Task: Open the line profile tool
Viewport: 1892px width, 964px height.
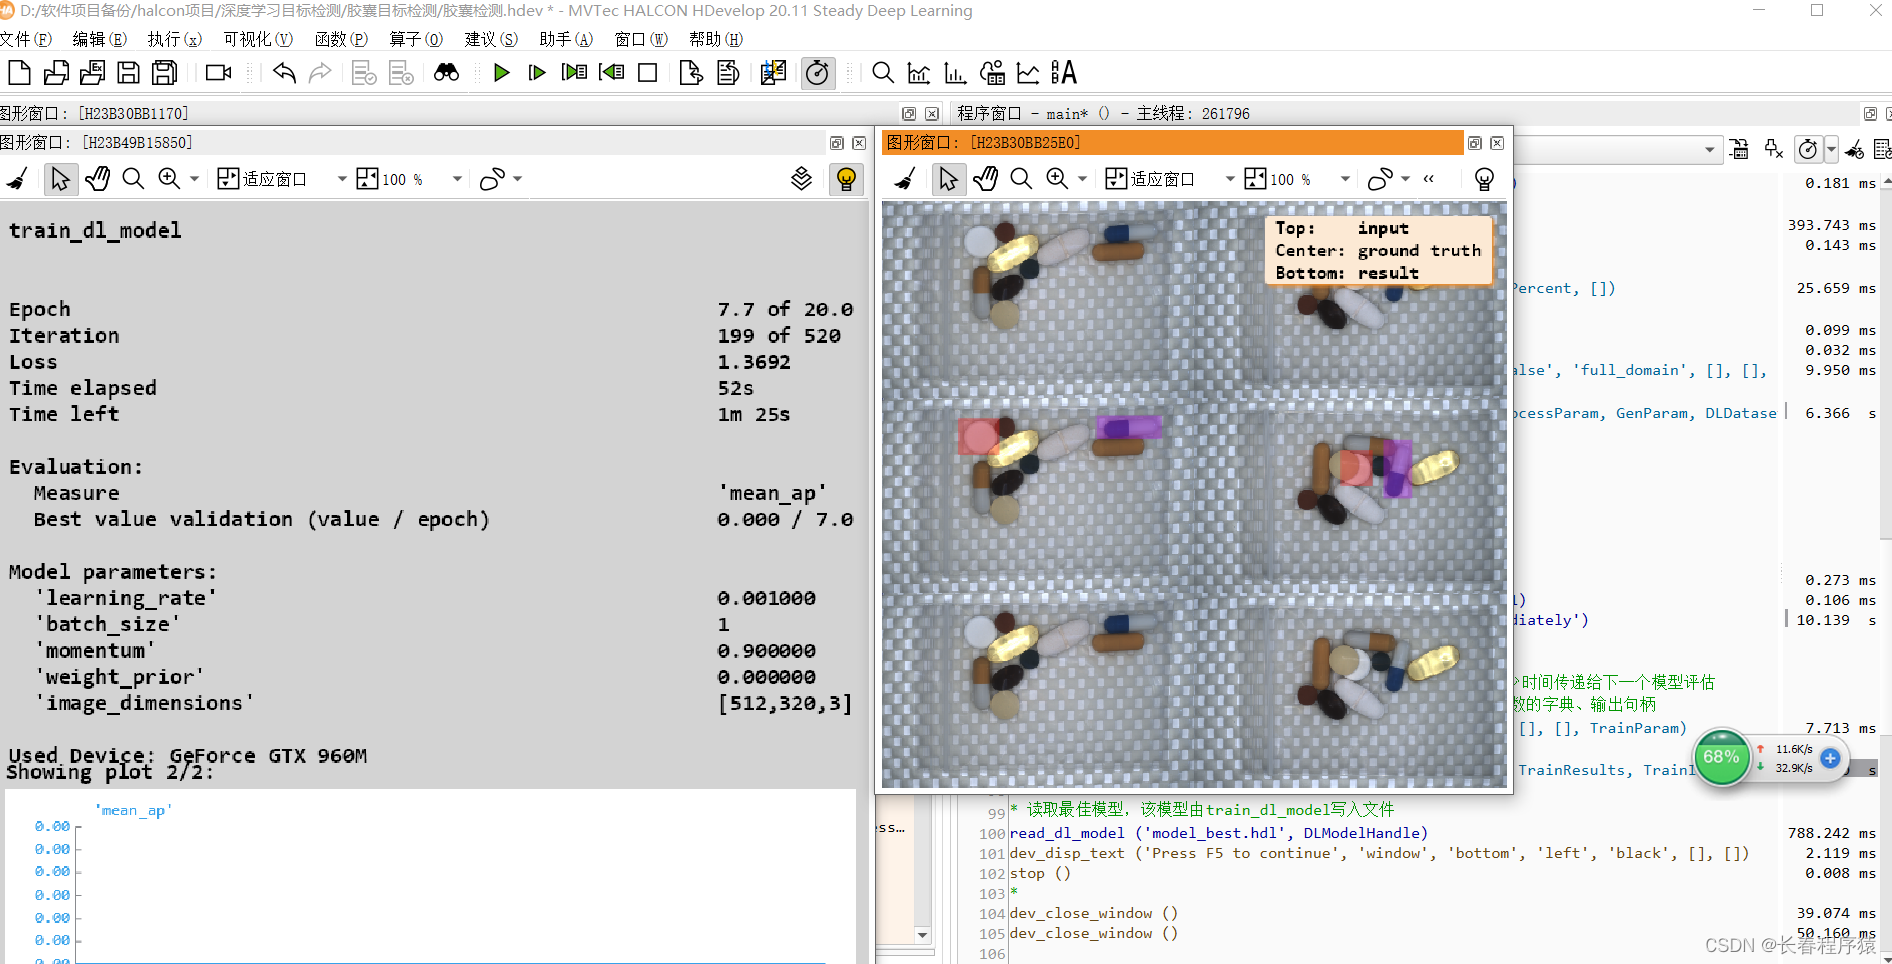Action: (x=1028, y=73)
